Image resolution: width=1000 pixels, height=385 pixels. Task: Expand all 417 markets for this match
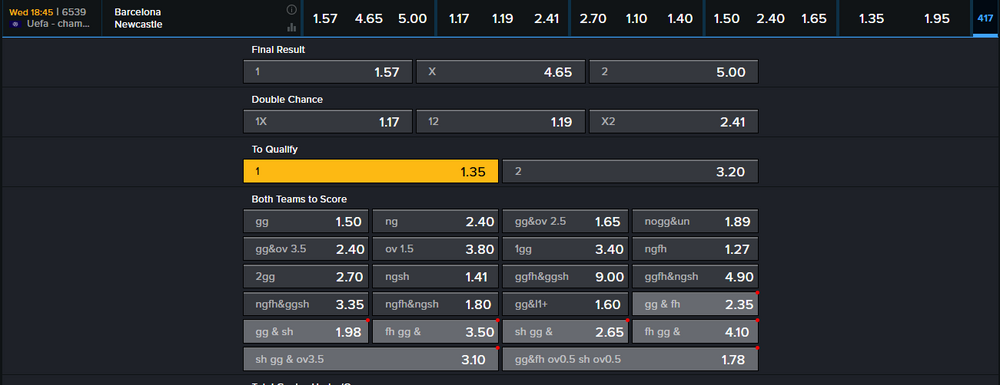(985, 18)
